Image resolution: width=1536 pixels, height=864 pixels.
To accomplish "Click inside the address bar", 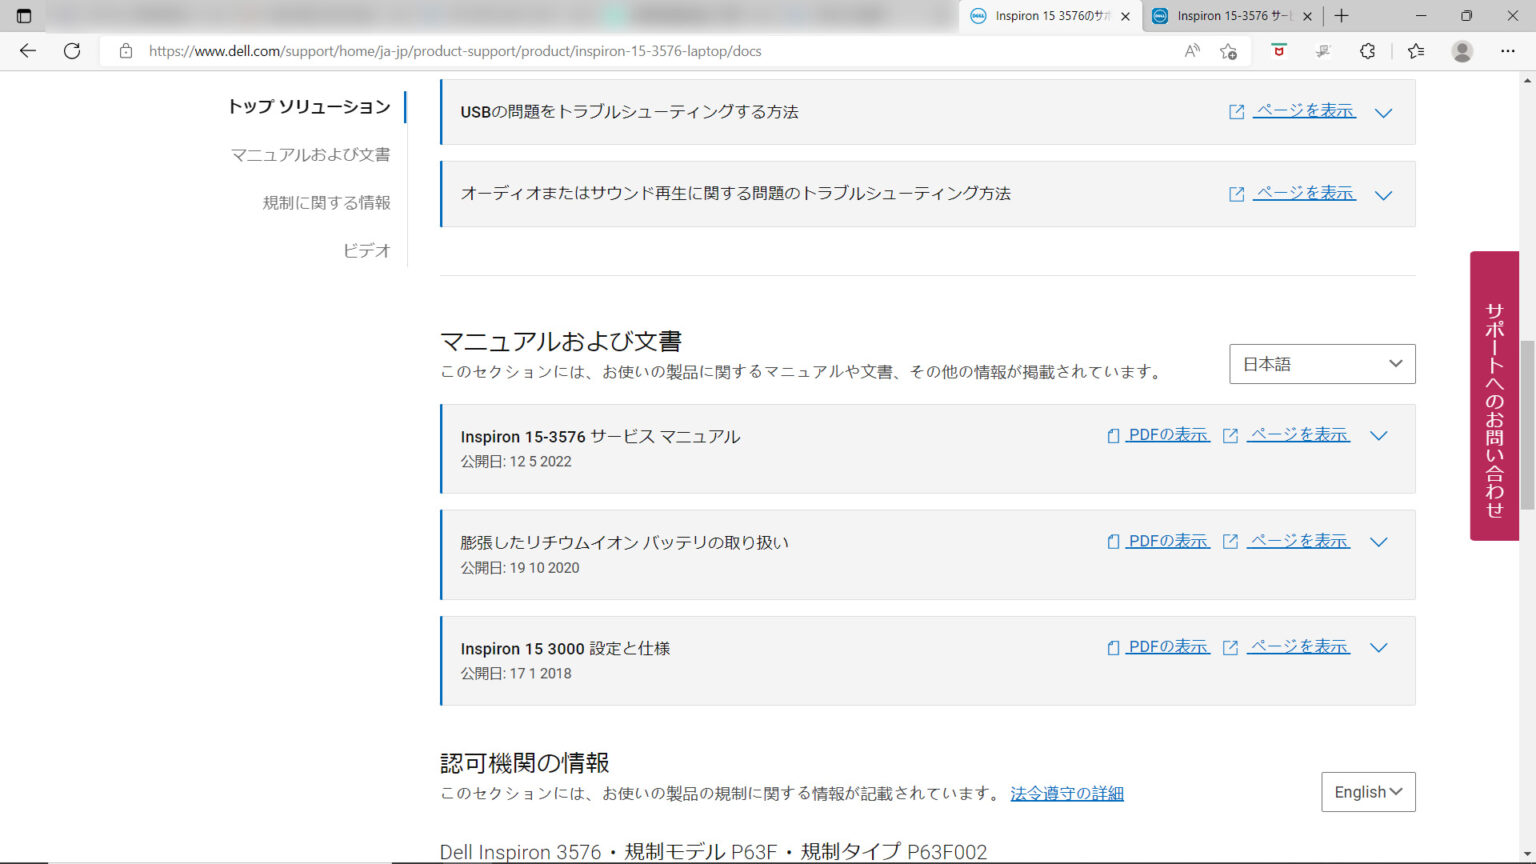I will pyautogui.click(x=600, y=51).
